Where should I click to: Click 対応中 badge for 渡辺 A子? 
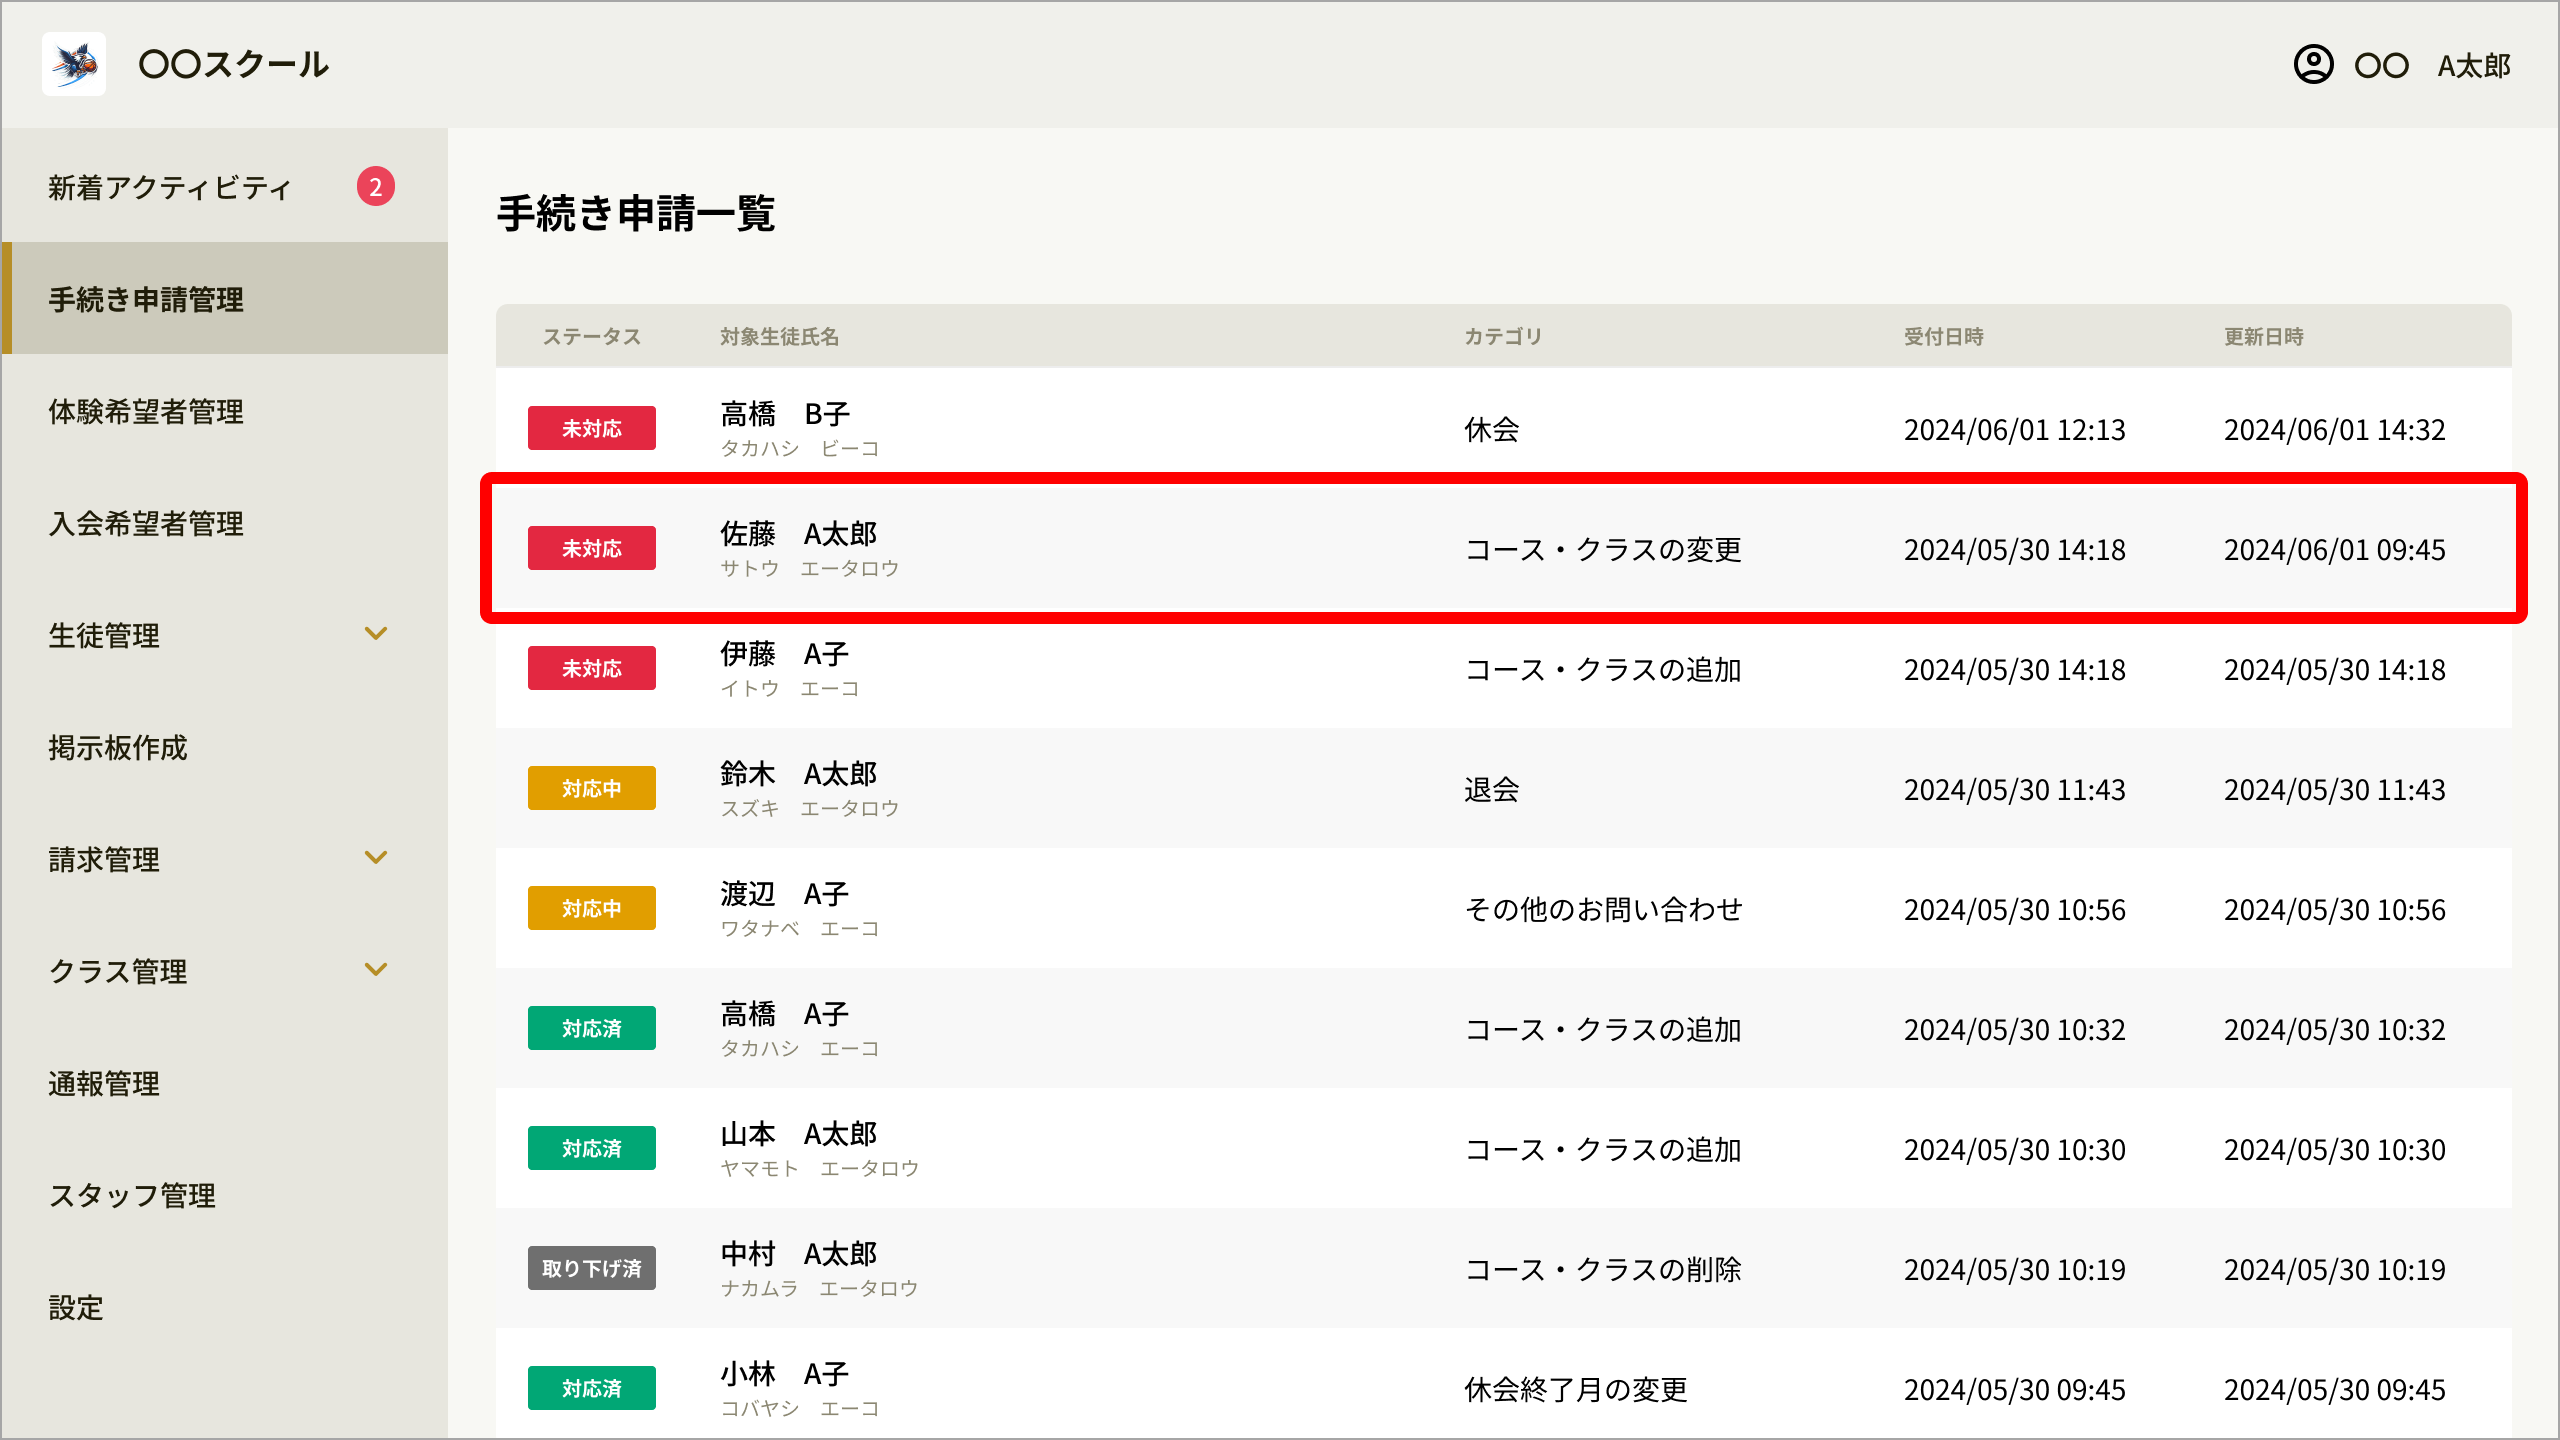pyautogui.click(x=592, y=908)
